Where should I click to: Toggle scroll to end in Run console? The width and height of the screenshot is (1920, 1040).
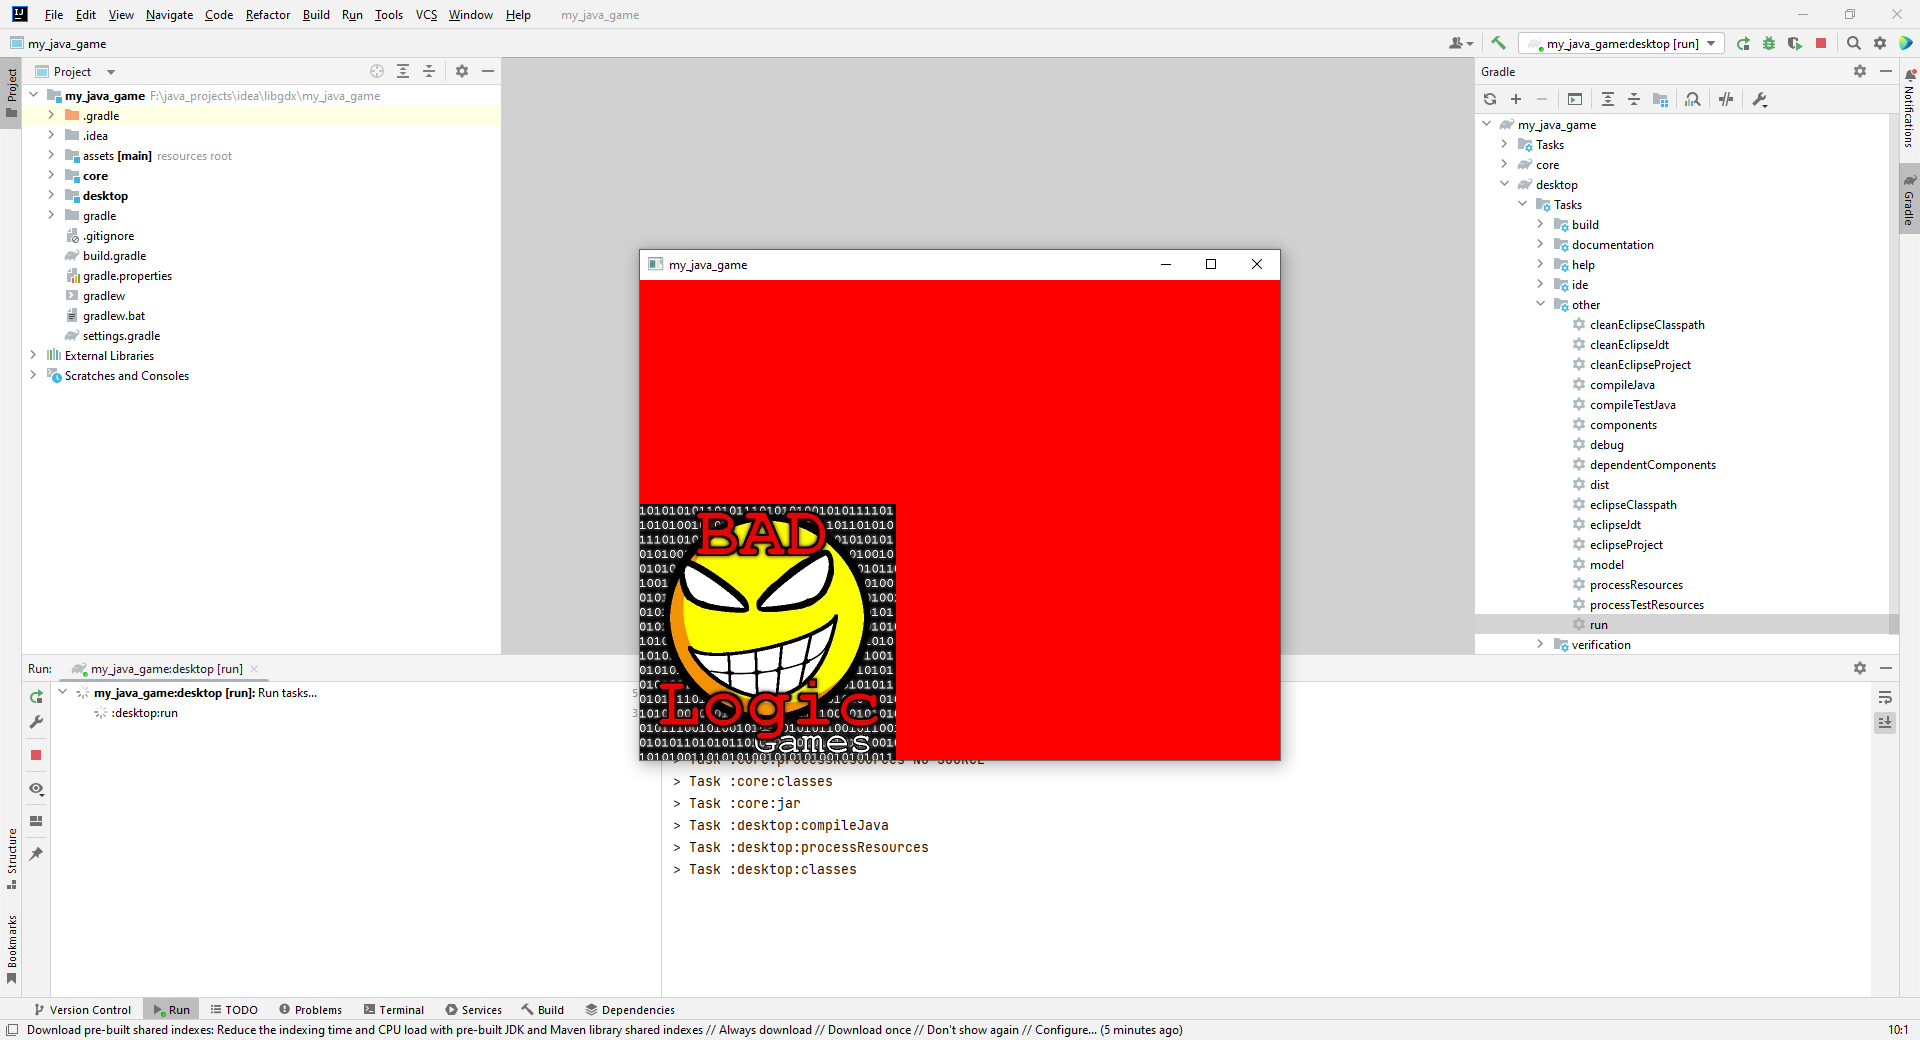pos(1885,722)
